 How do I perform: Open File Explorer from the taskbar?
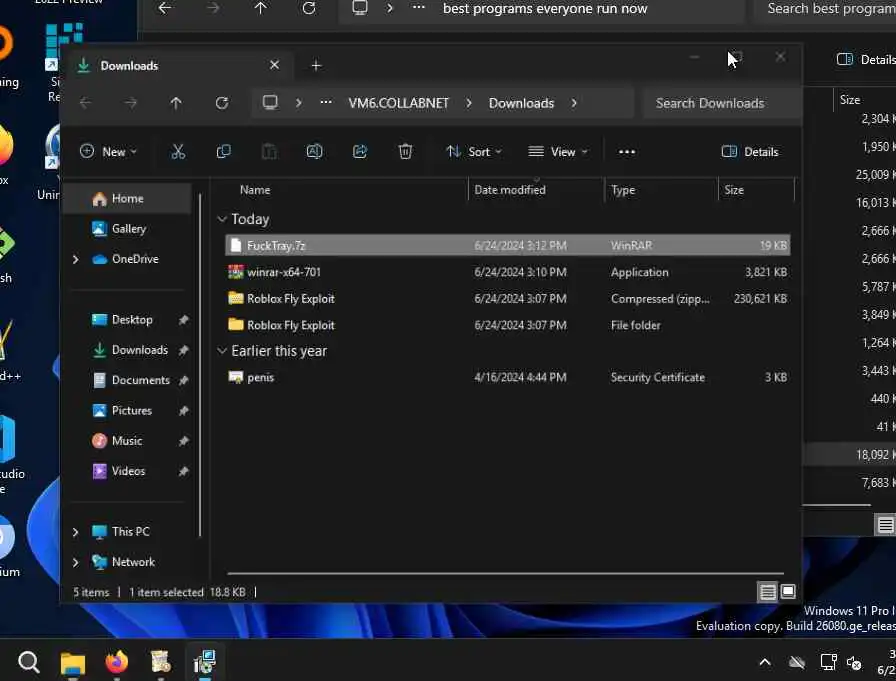click(x=73, y=663)
